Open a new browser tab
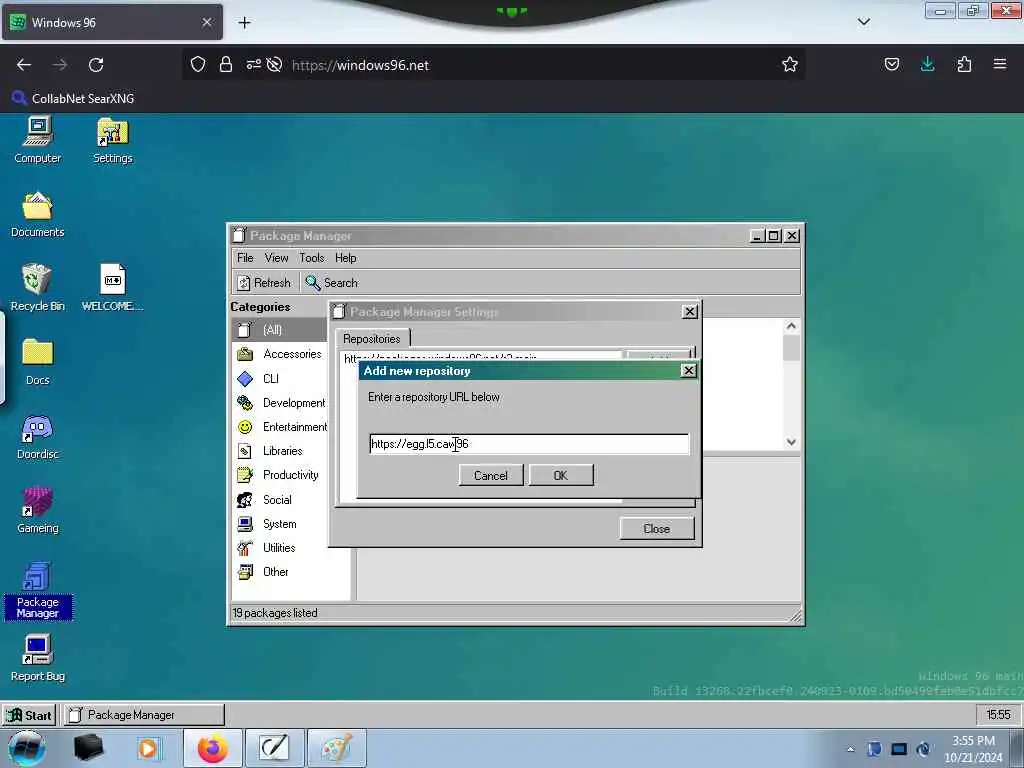1024x768 pixels. 244,23
